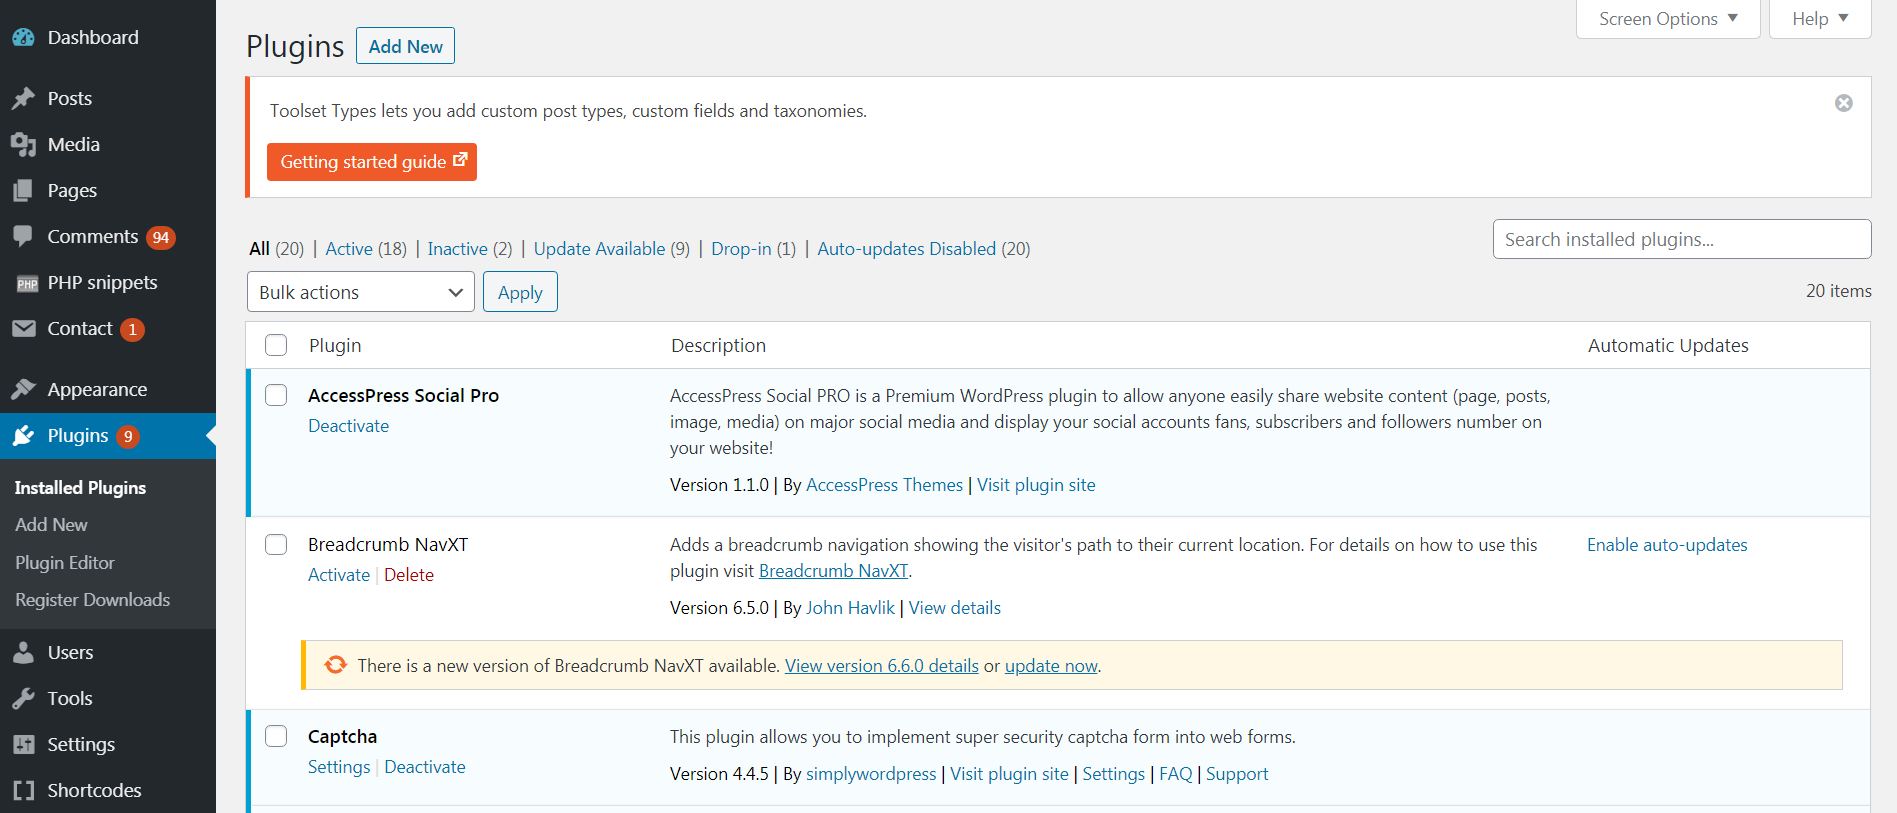Open Installed Plugins submenu item
Screen dimensions: 1897x813
pyautogui.click(x=80, y=488)
